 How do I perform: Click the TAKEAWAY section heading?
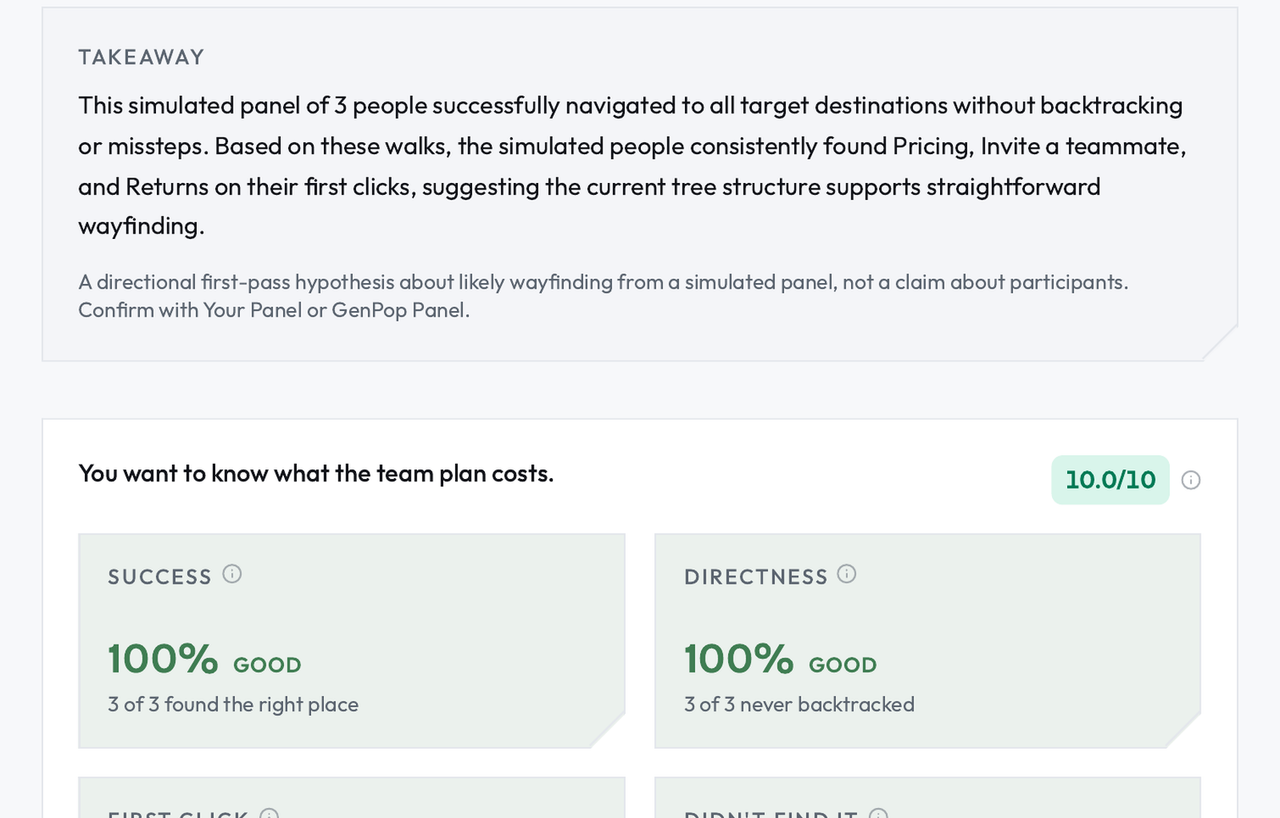141,57
